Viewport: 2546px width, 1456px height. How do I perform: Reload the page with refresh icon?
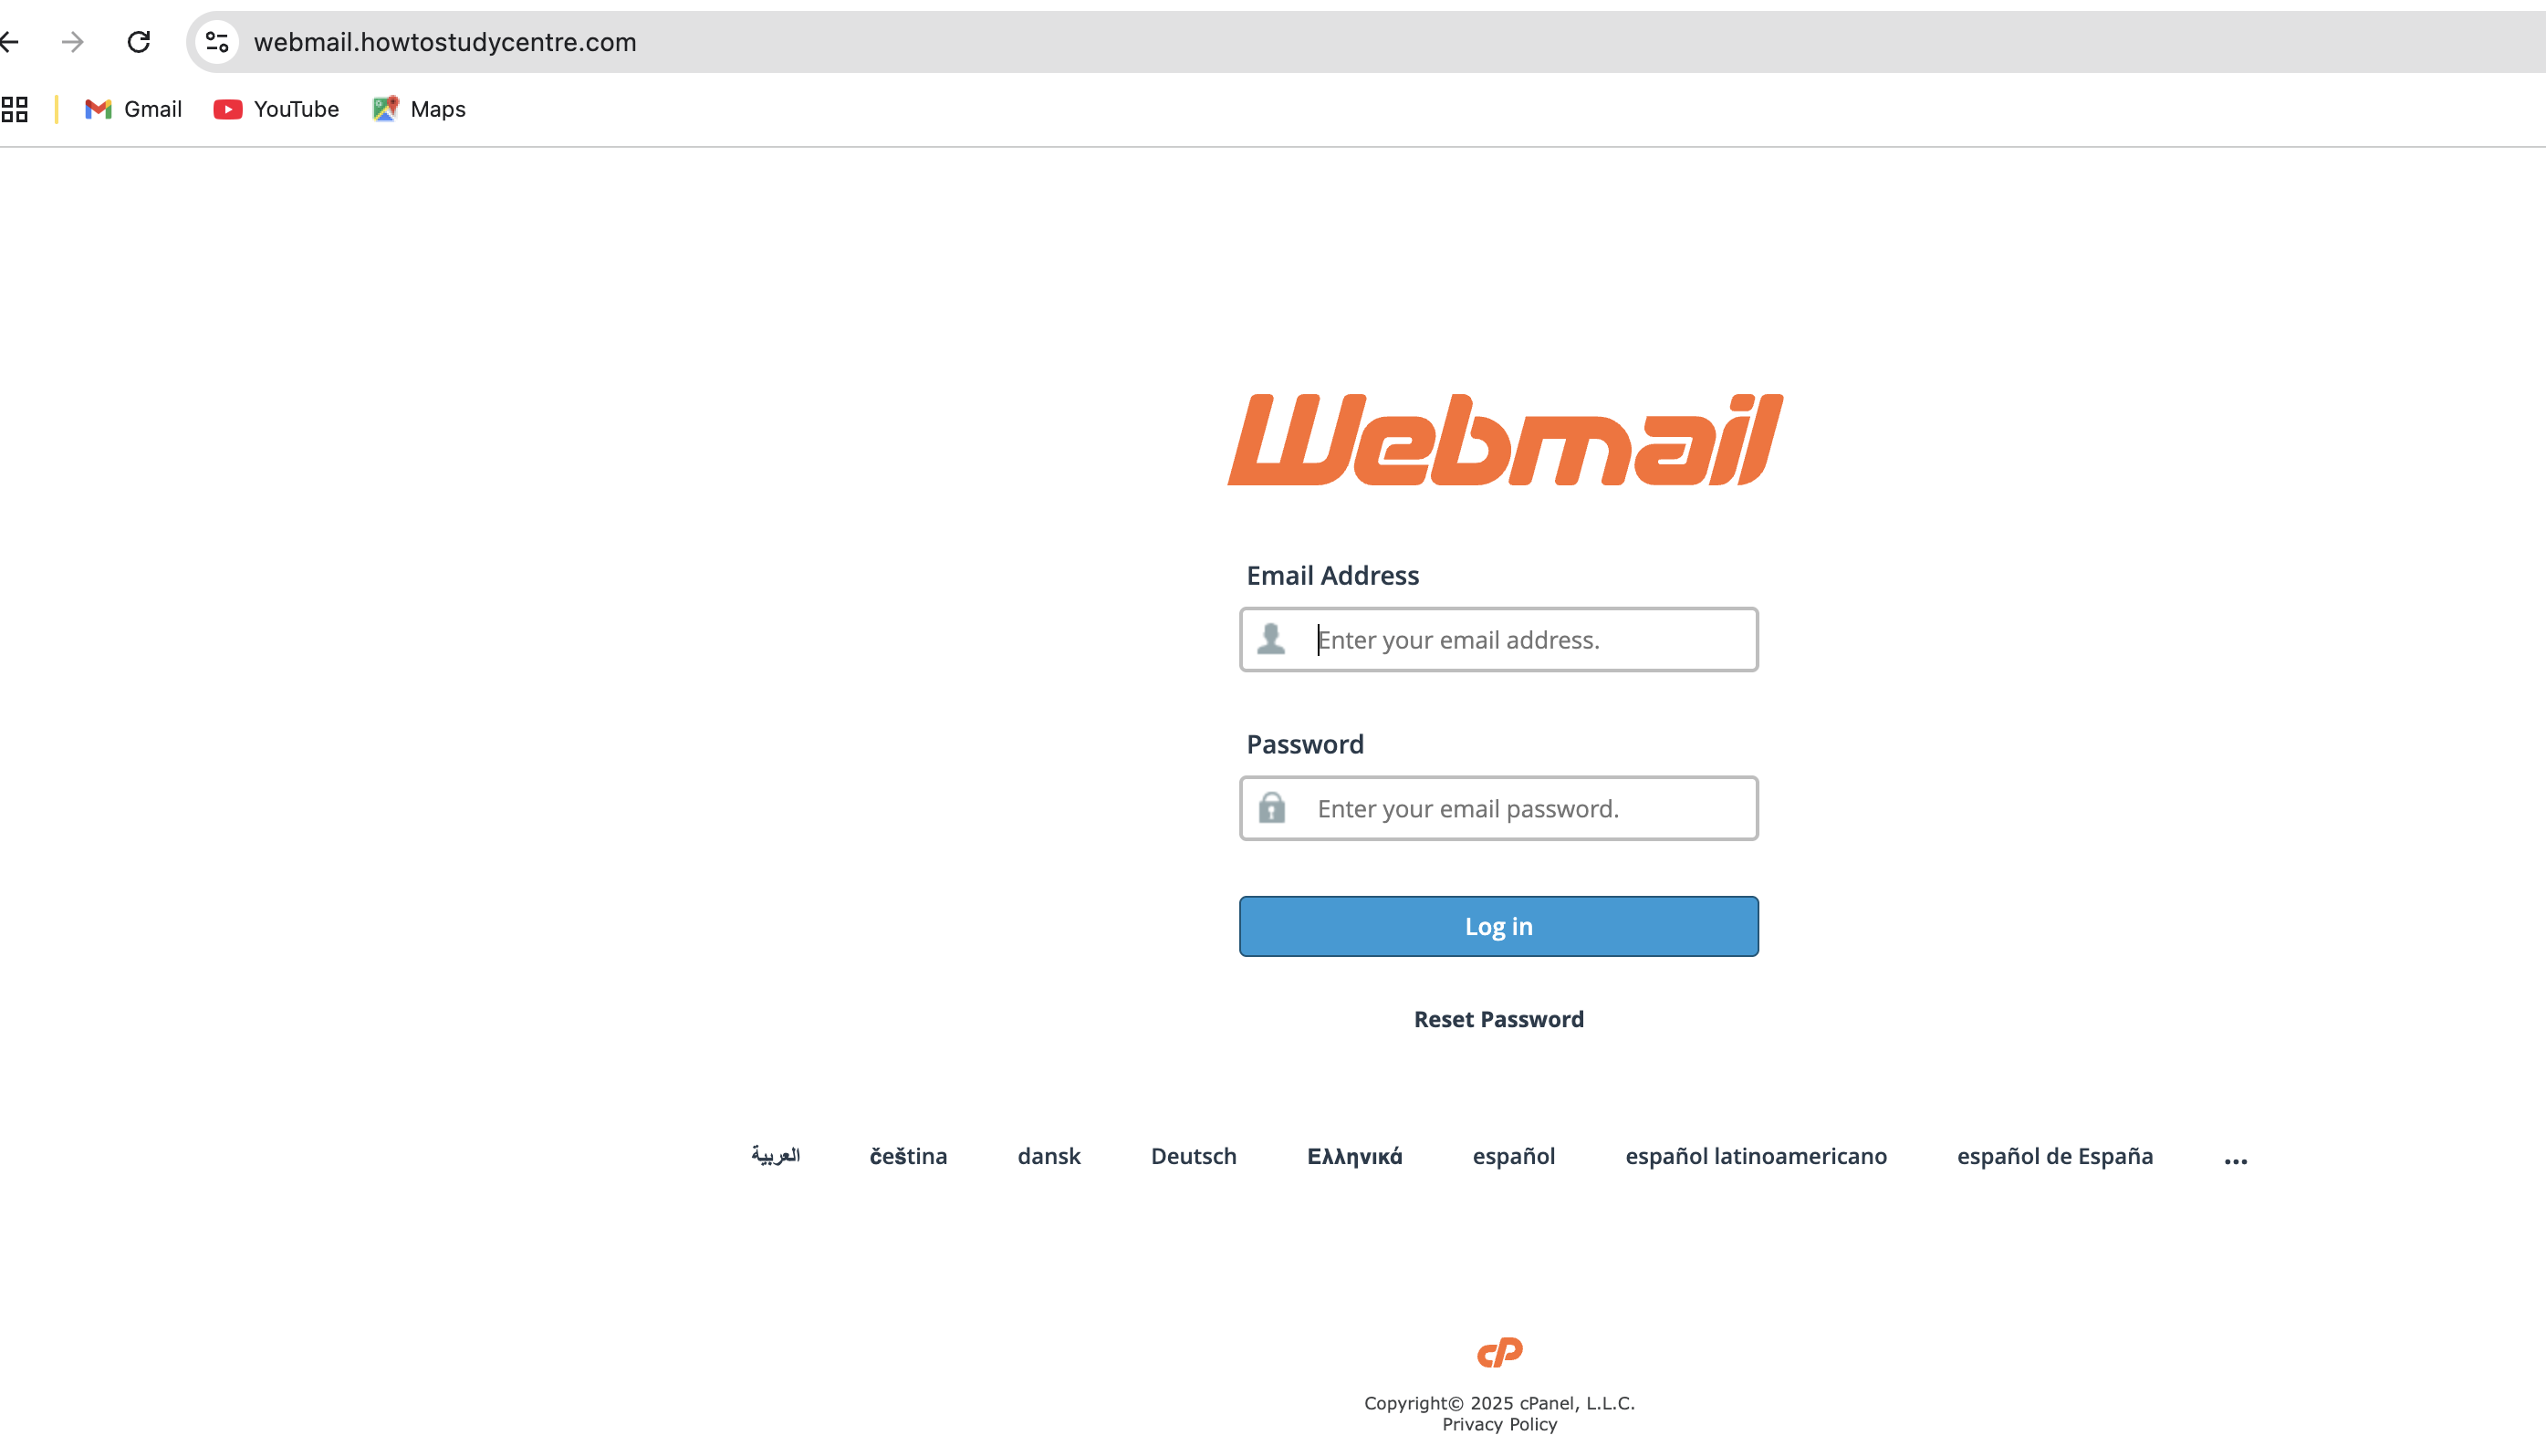coord(139,42)
